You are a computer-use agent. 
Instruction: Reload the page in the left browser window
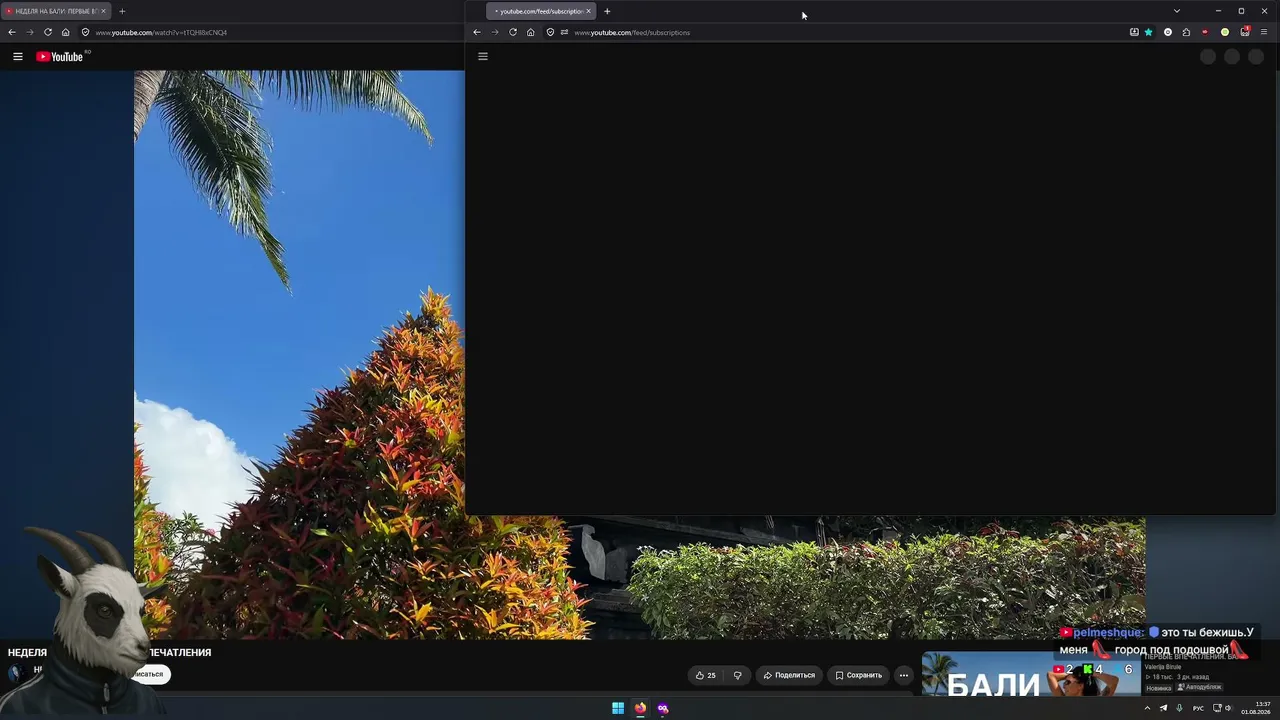pos(48,32)
